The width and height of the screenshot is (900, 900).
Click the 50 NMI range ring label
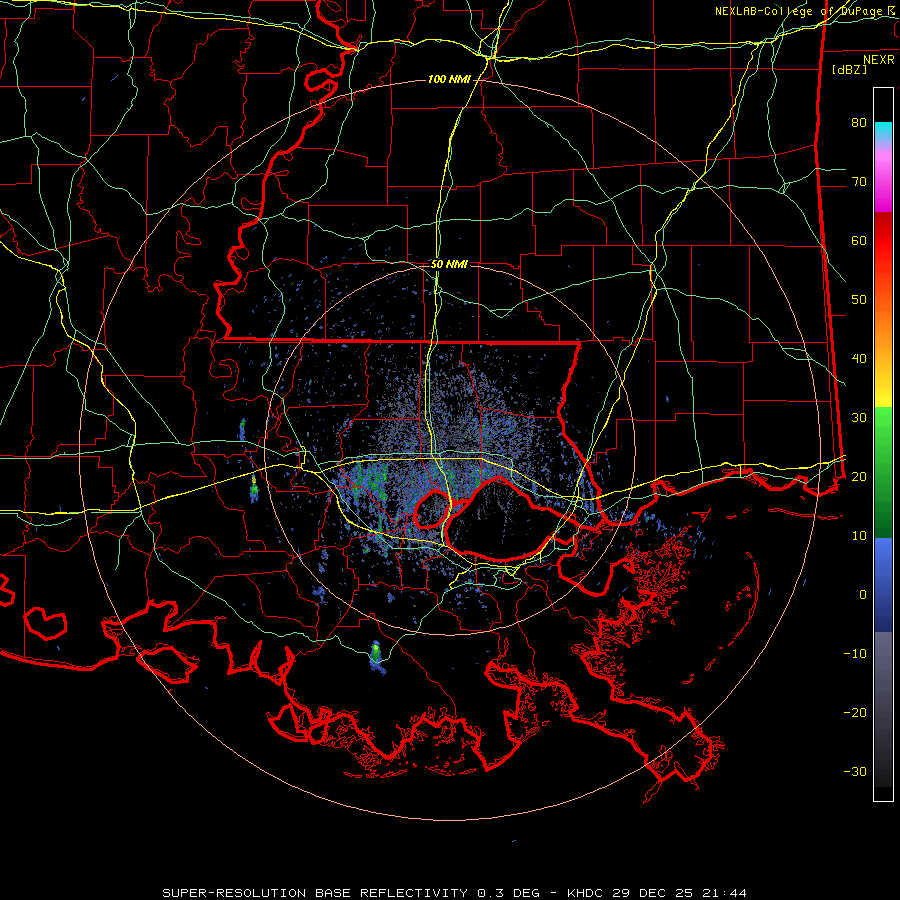(x=449, y=264)
